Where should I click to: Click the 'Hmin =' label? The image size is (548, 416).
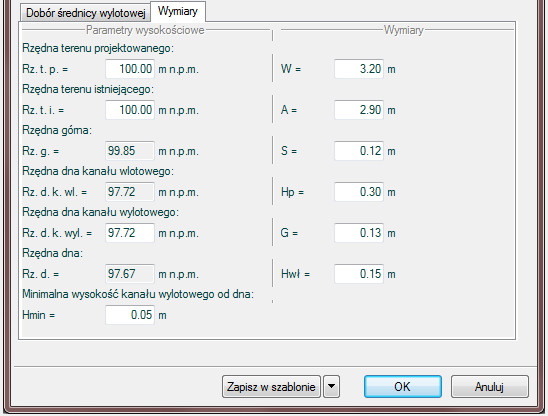coord(39,315)
